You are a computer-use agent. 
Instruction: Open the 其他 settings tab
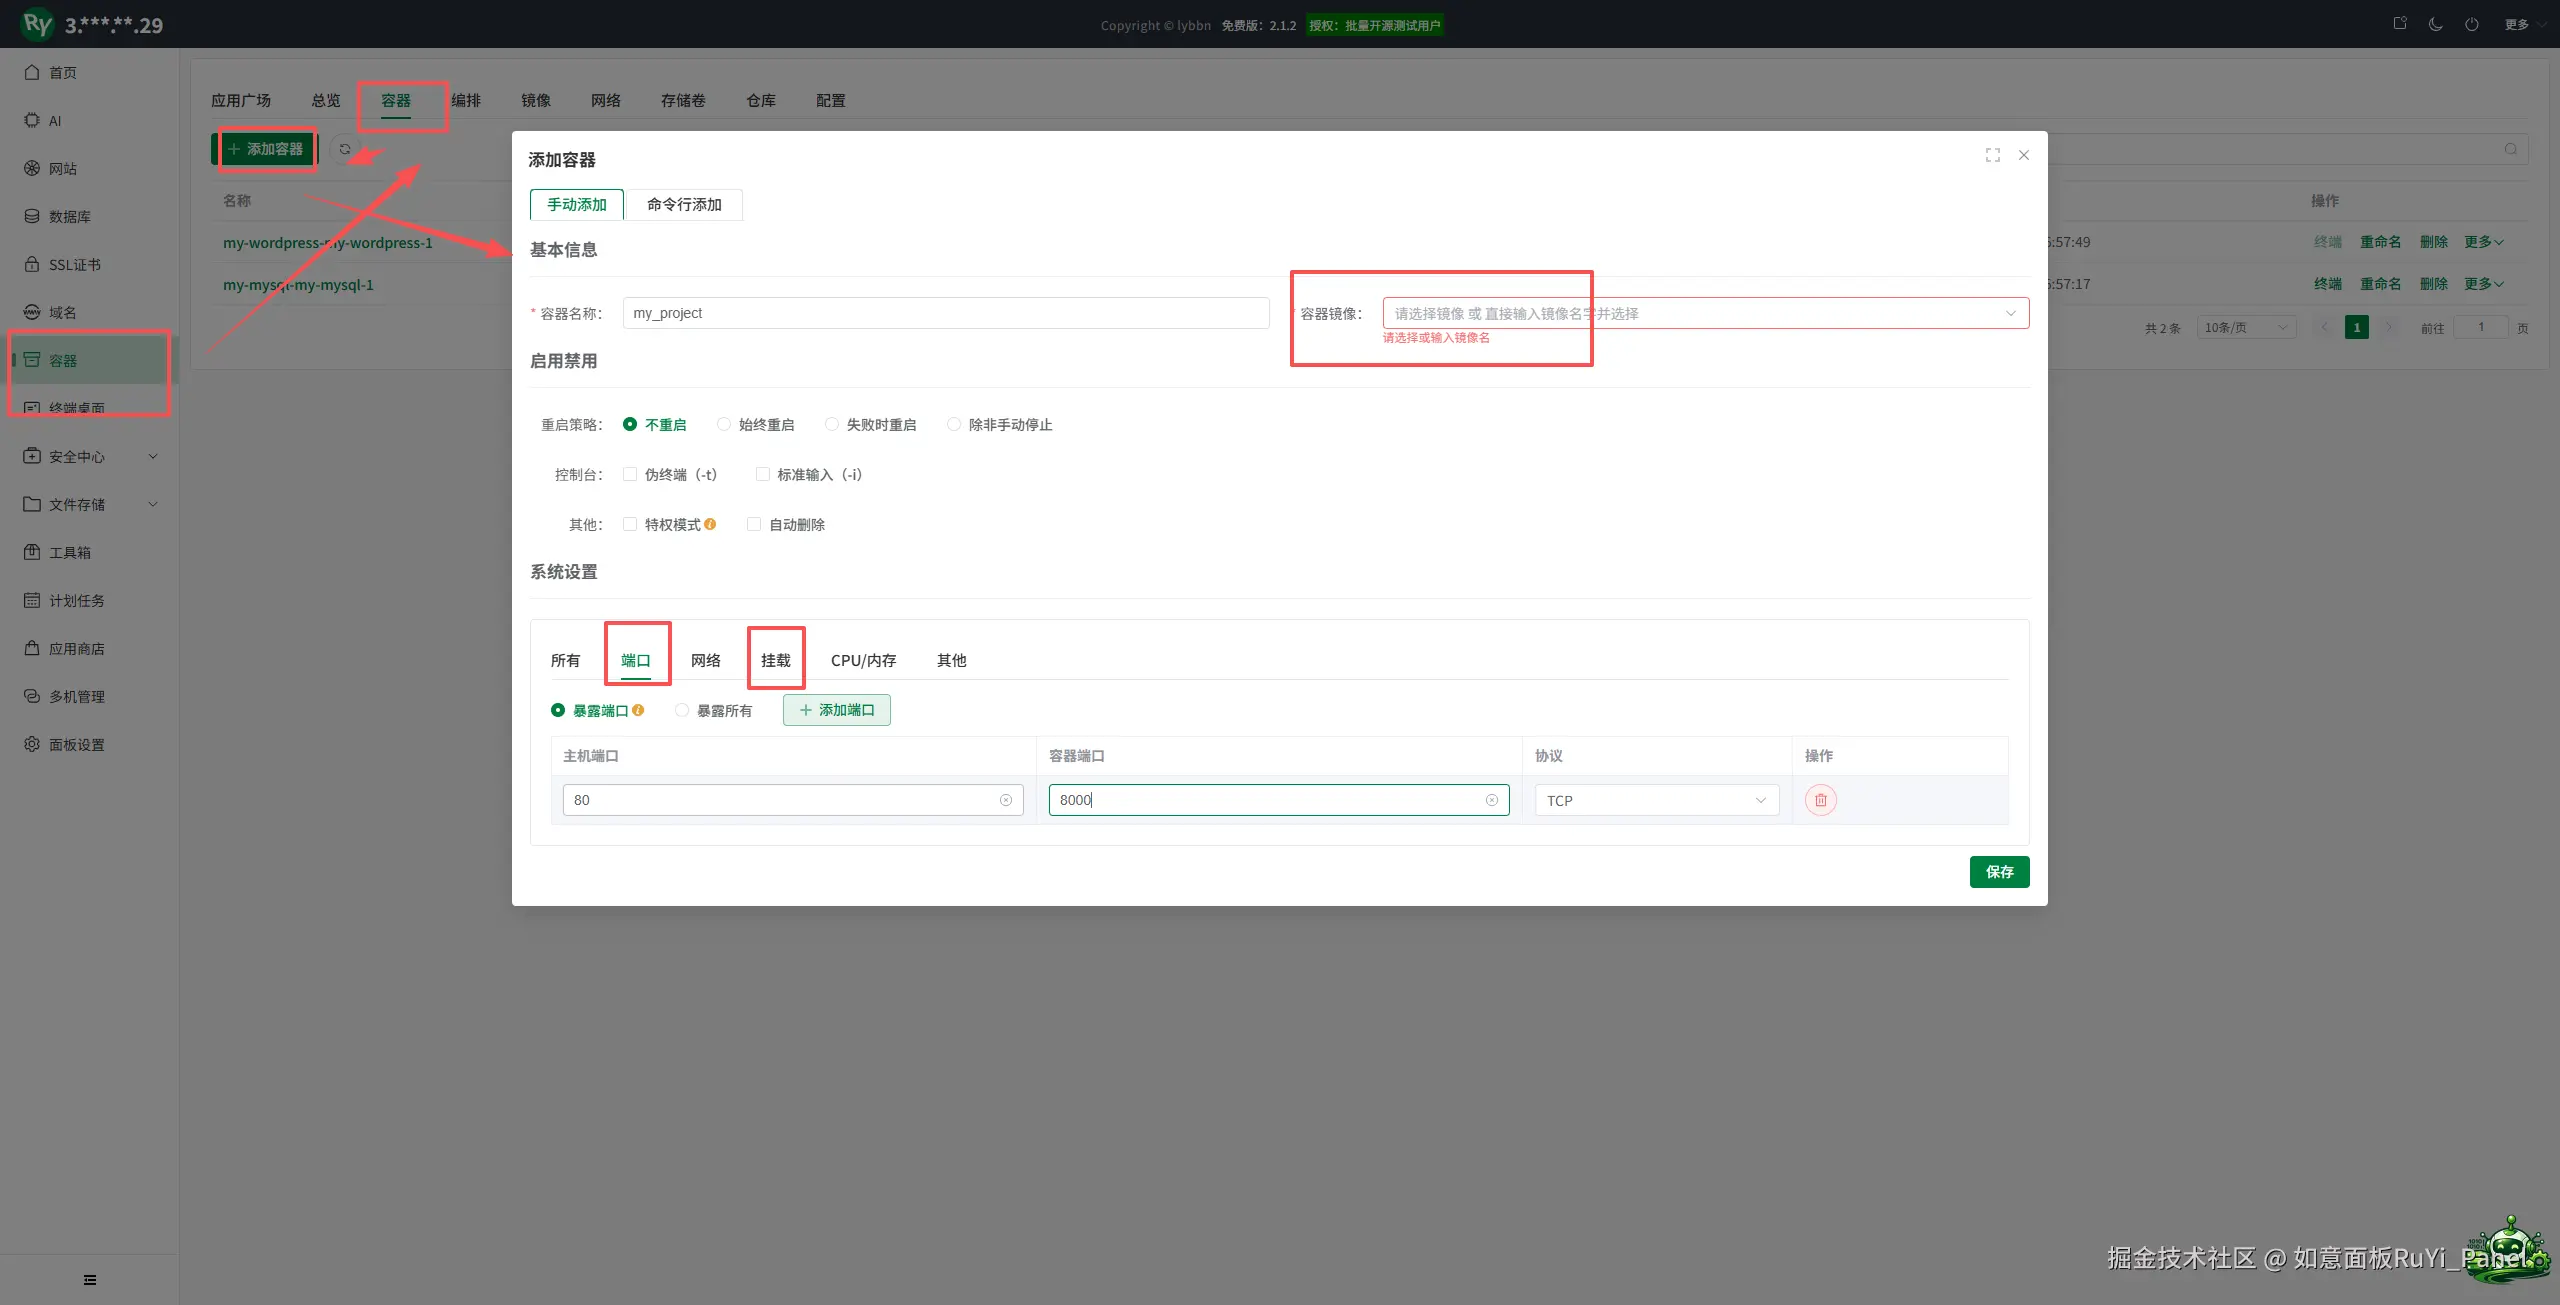(x=952, y=660)
